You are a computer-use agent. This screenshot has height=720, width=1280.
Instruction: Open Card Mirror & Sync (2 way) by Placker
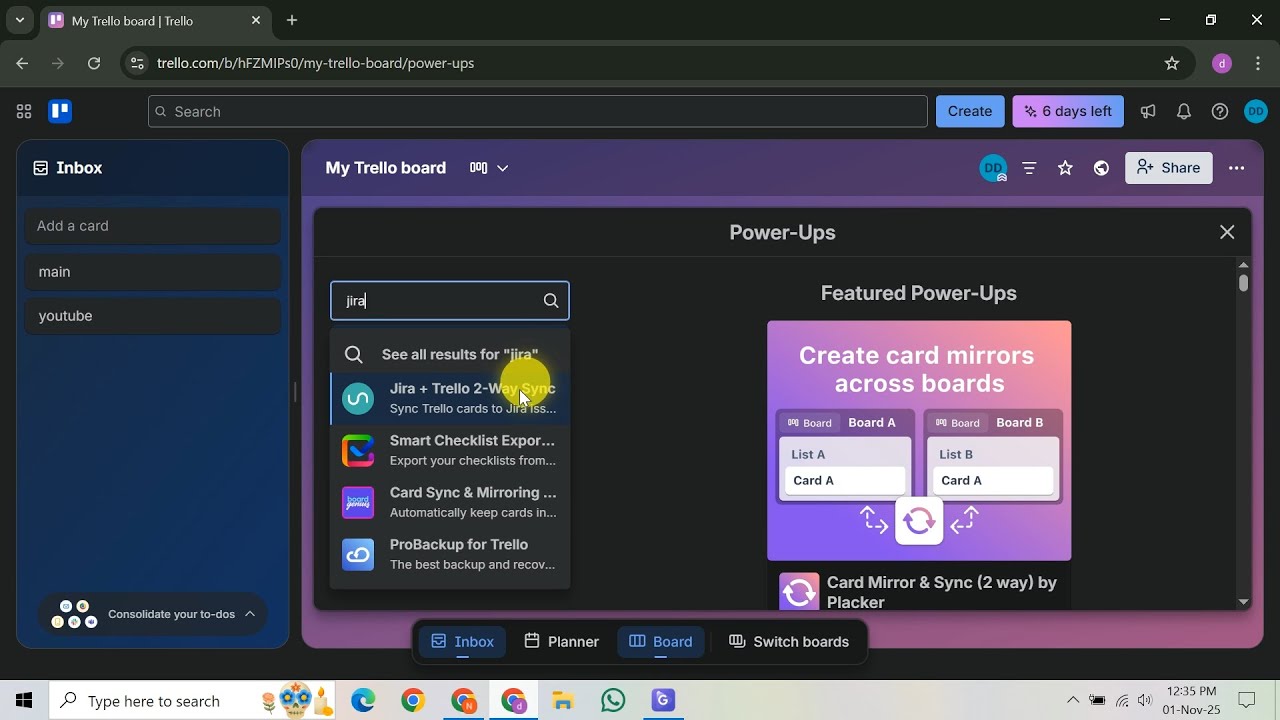point(942,592)
